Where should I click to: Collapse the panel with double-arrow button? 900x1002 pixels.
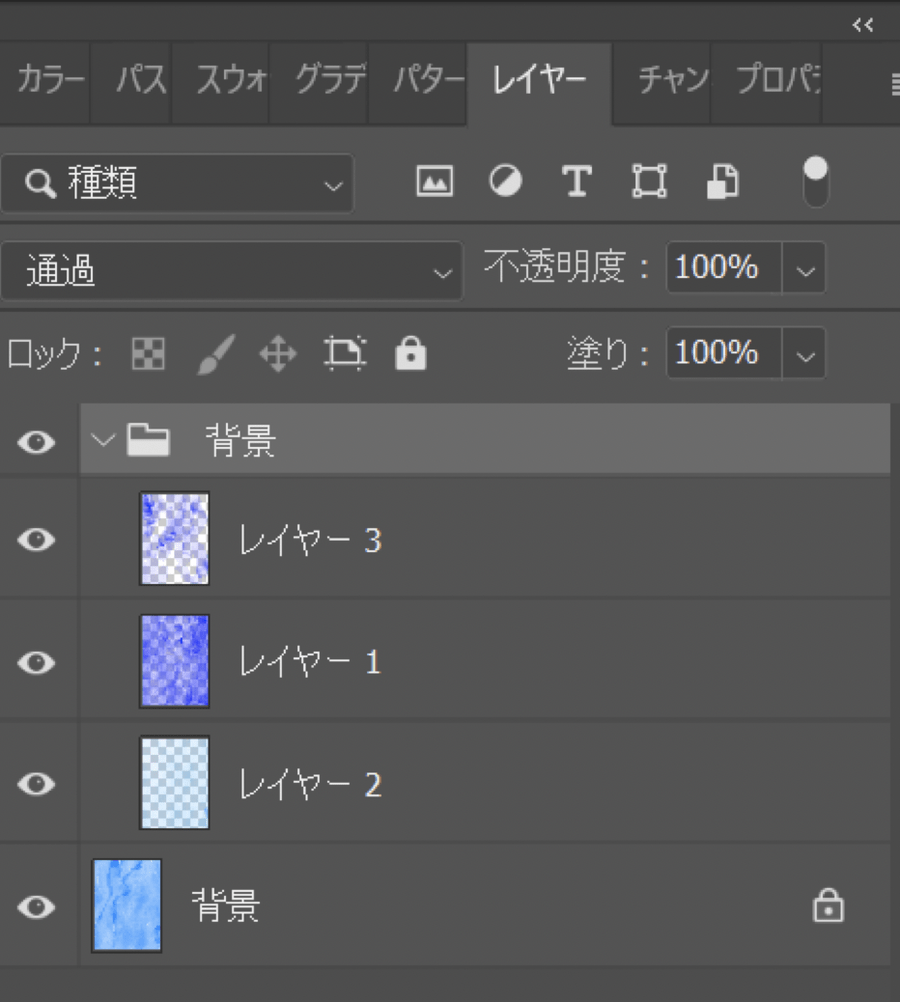863,25
